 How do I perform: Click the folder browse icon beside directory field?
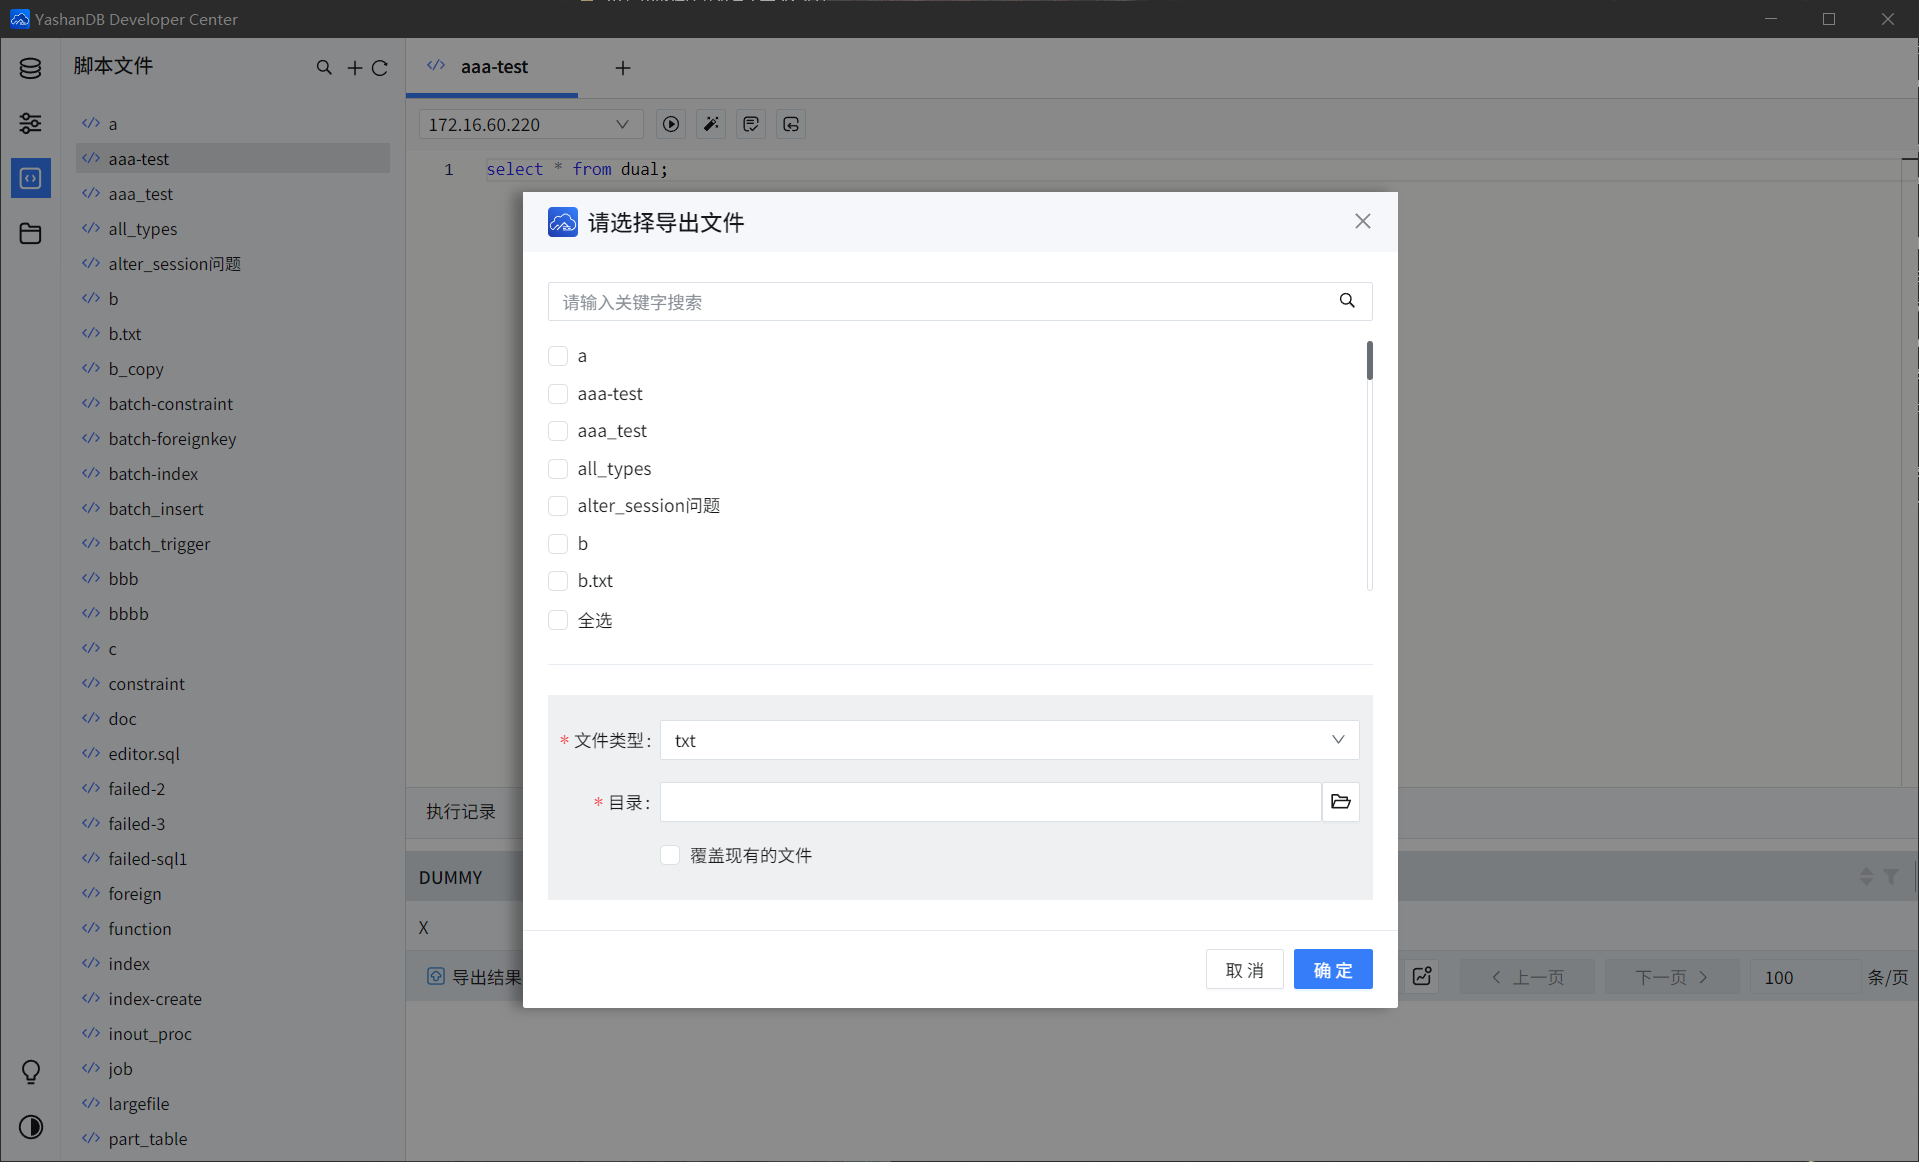(x=1340, y=802)
